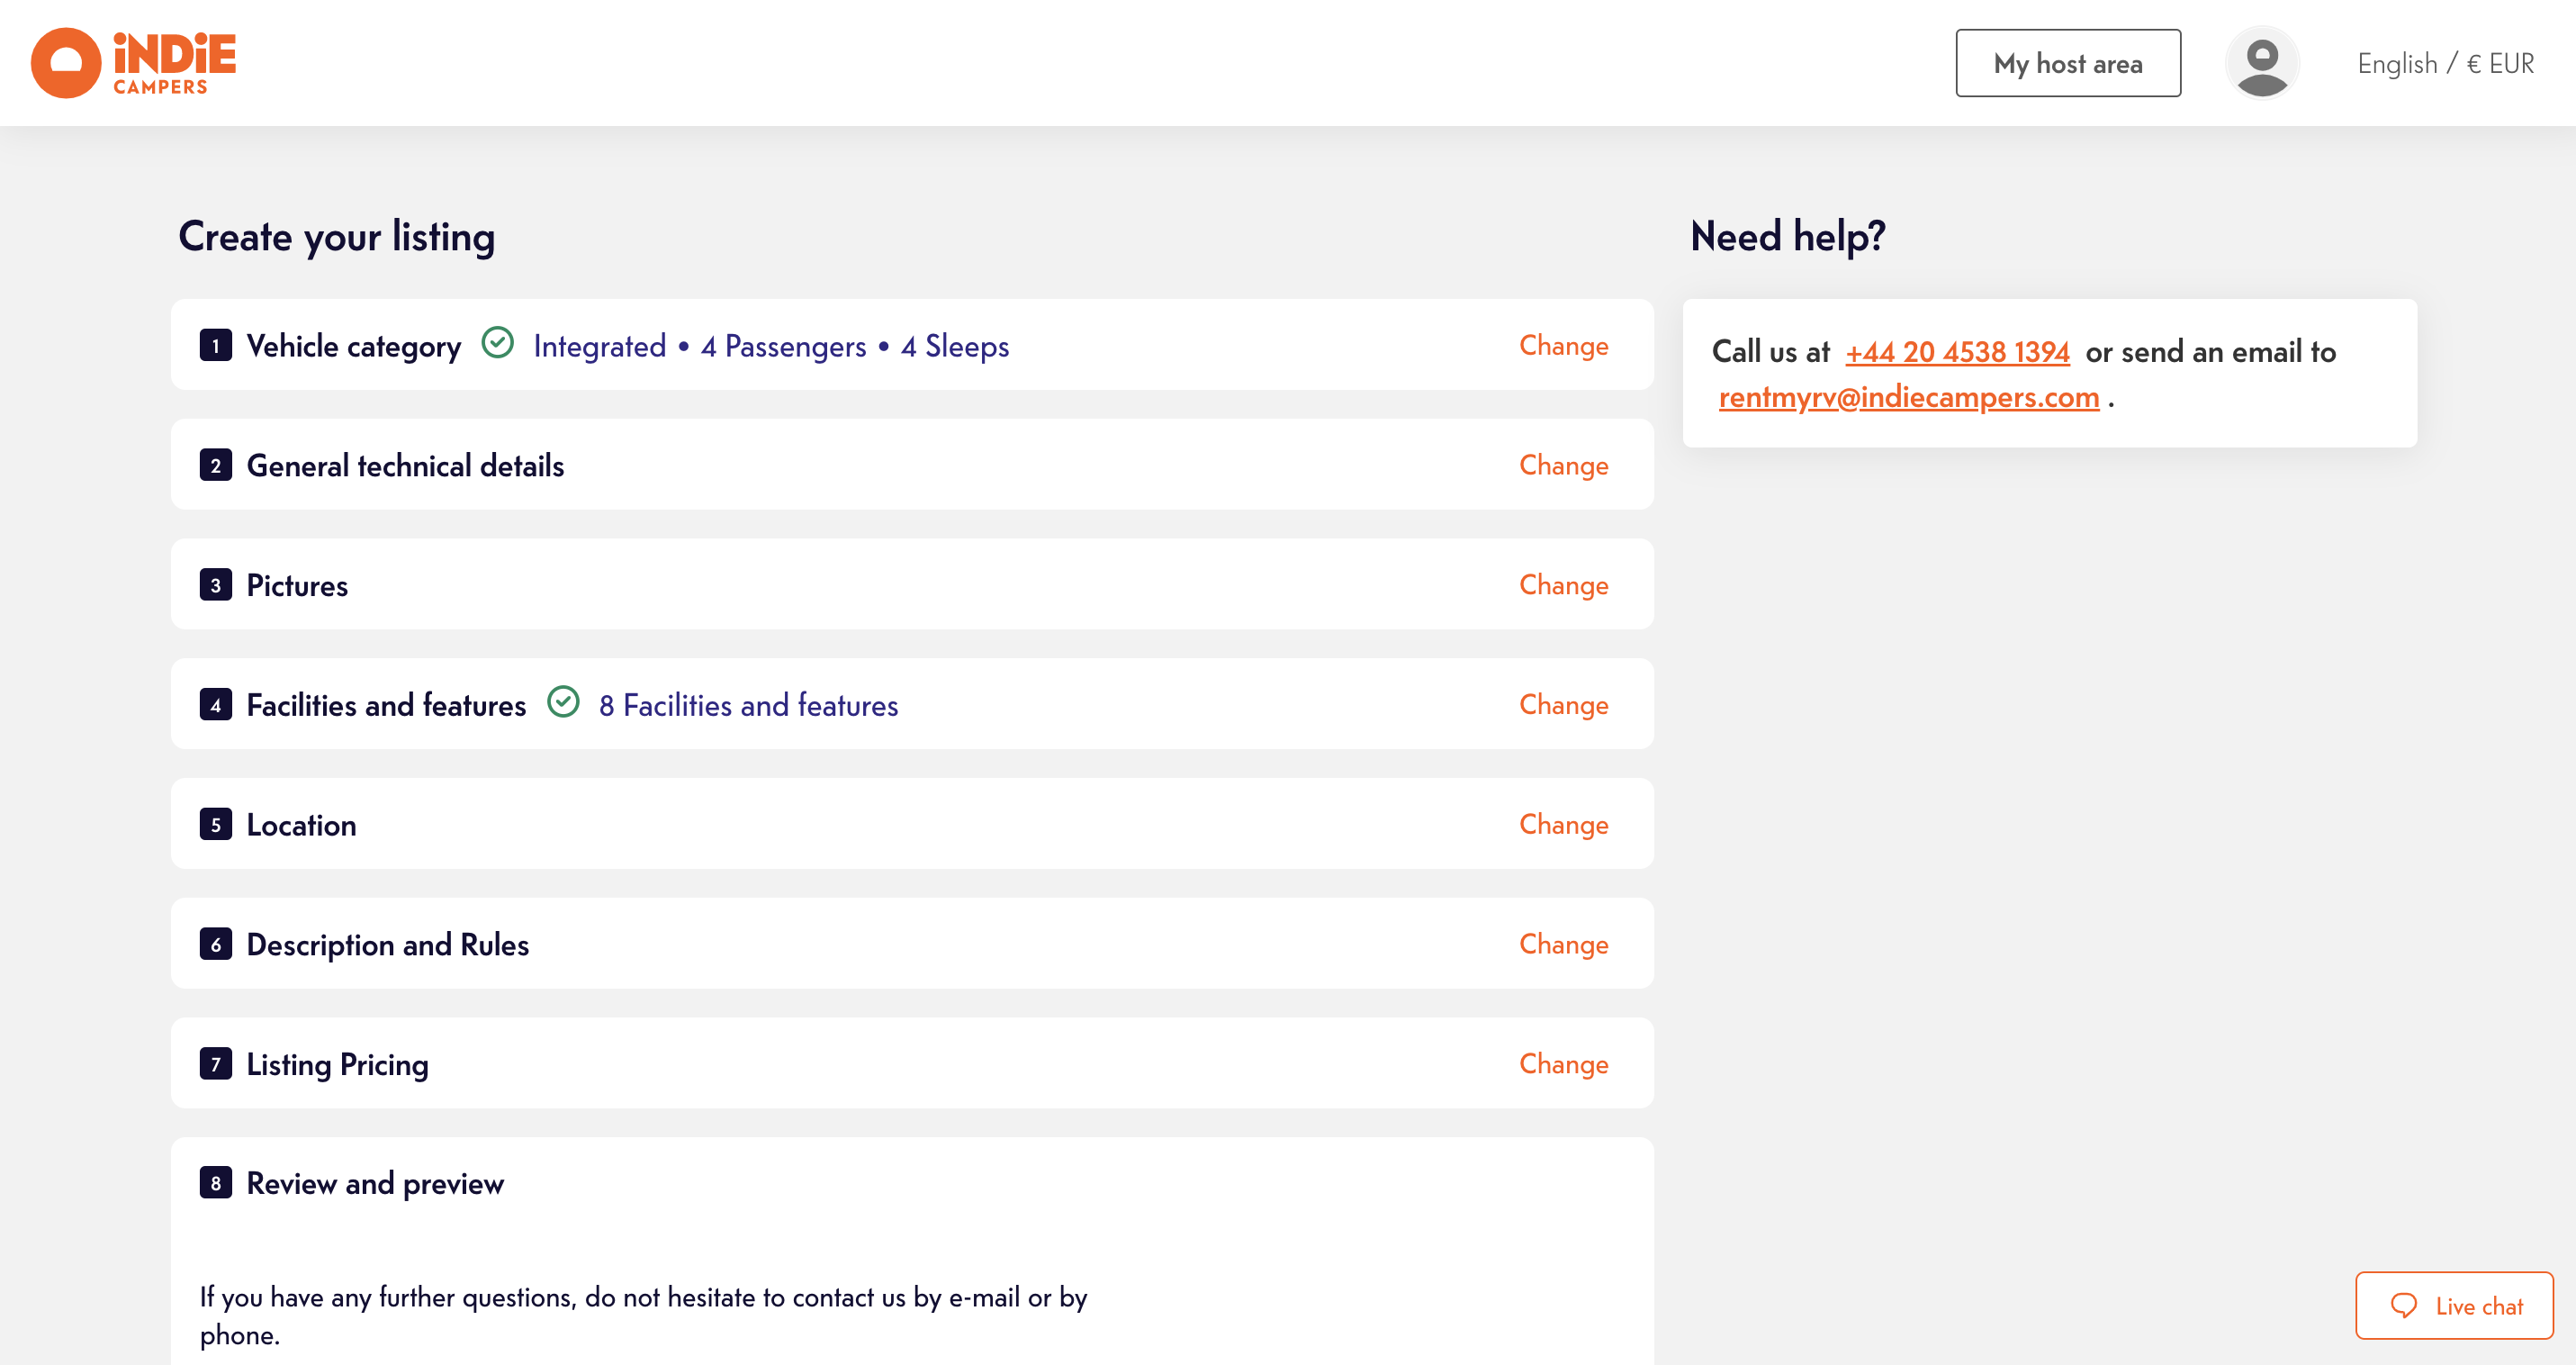2576x1365 pixels.
Task: Click the step 1 number badge
Action: pyautogui.click(x=216, y=345)
